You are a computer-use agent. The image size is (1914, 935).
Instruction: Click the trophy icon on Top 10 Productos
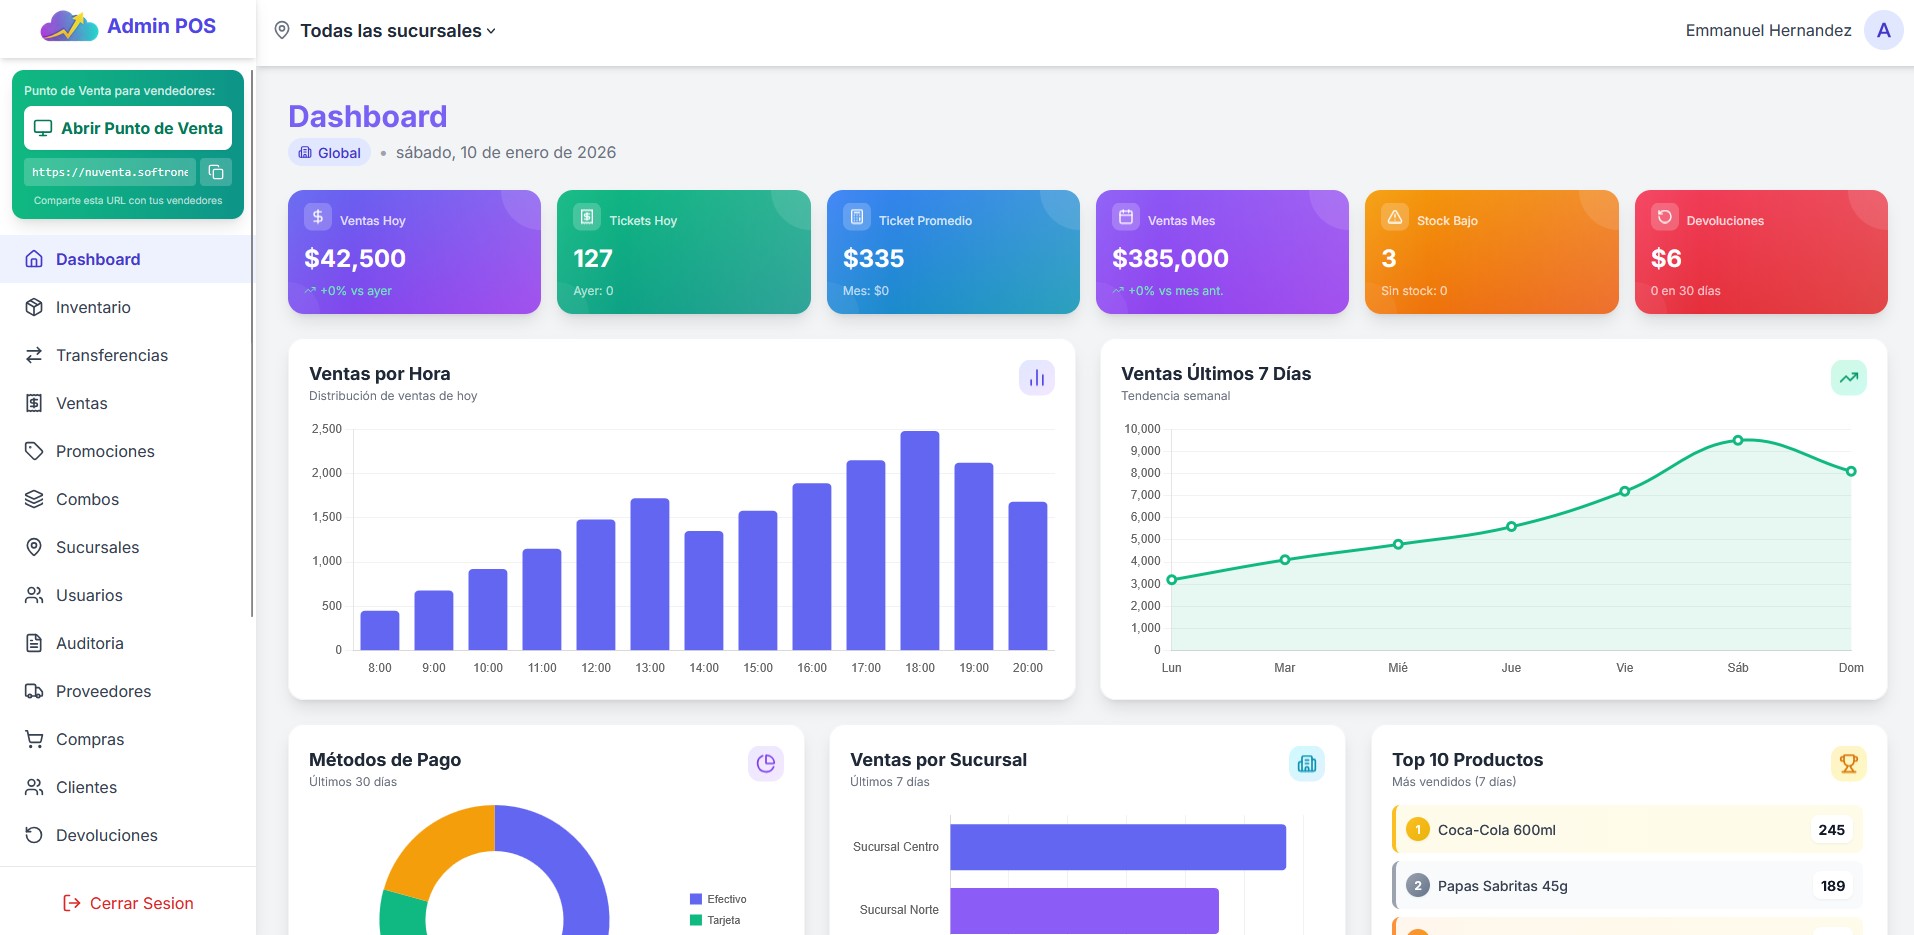tap(1848, 763)
